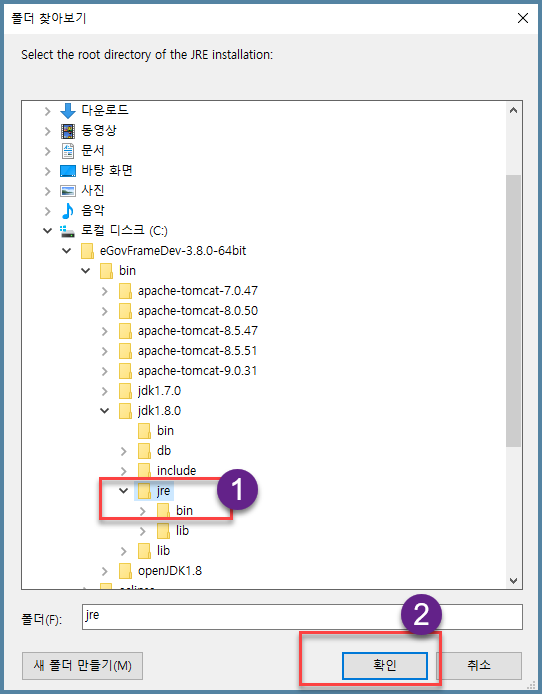Viewport: 542px width, 694px height.
Task: Click the 음악 music note icon
Action: click(67, 211)
